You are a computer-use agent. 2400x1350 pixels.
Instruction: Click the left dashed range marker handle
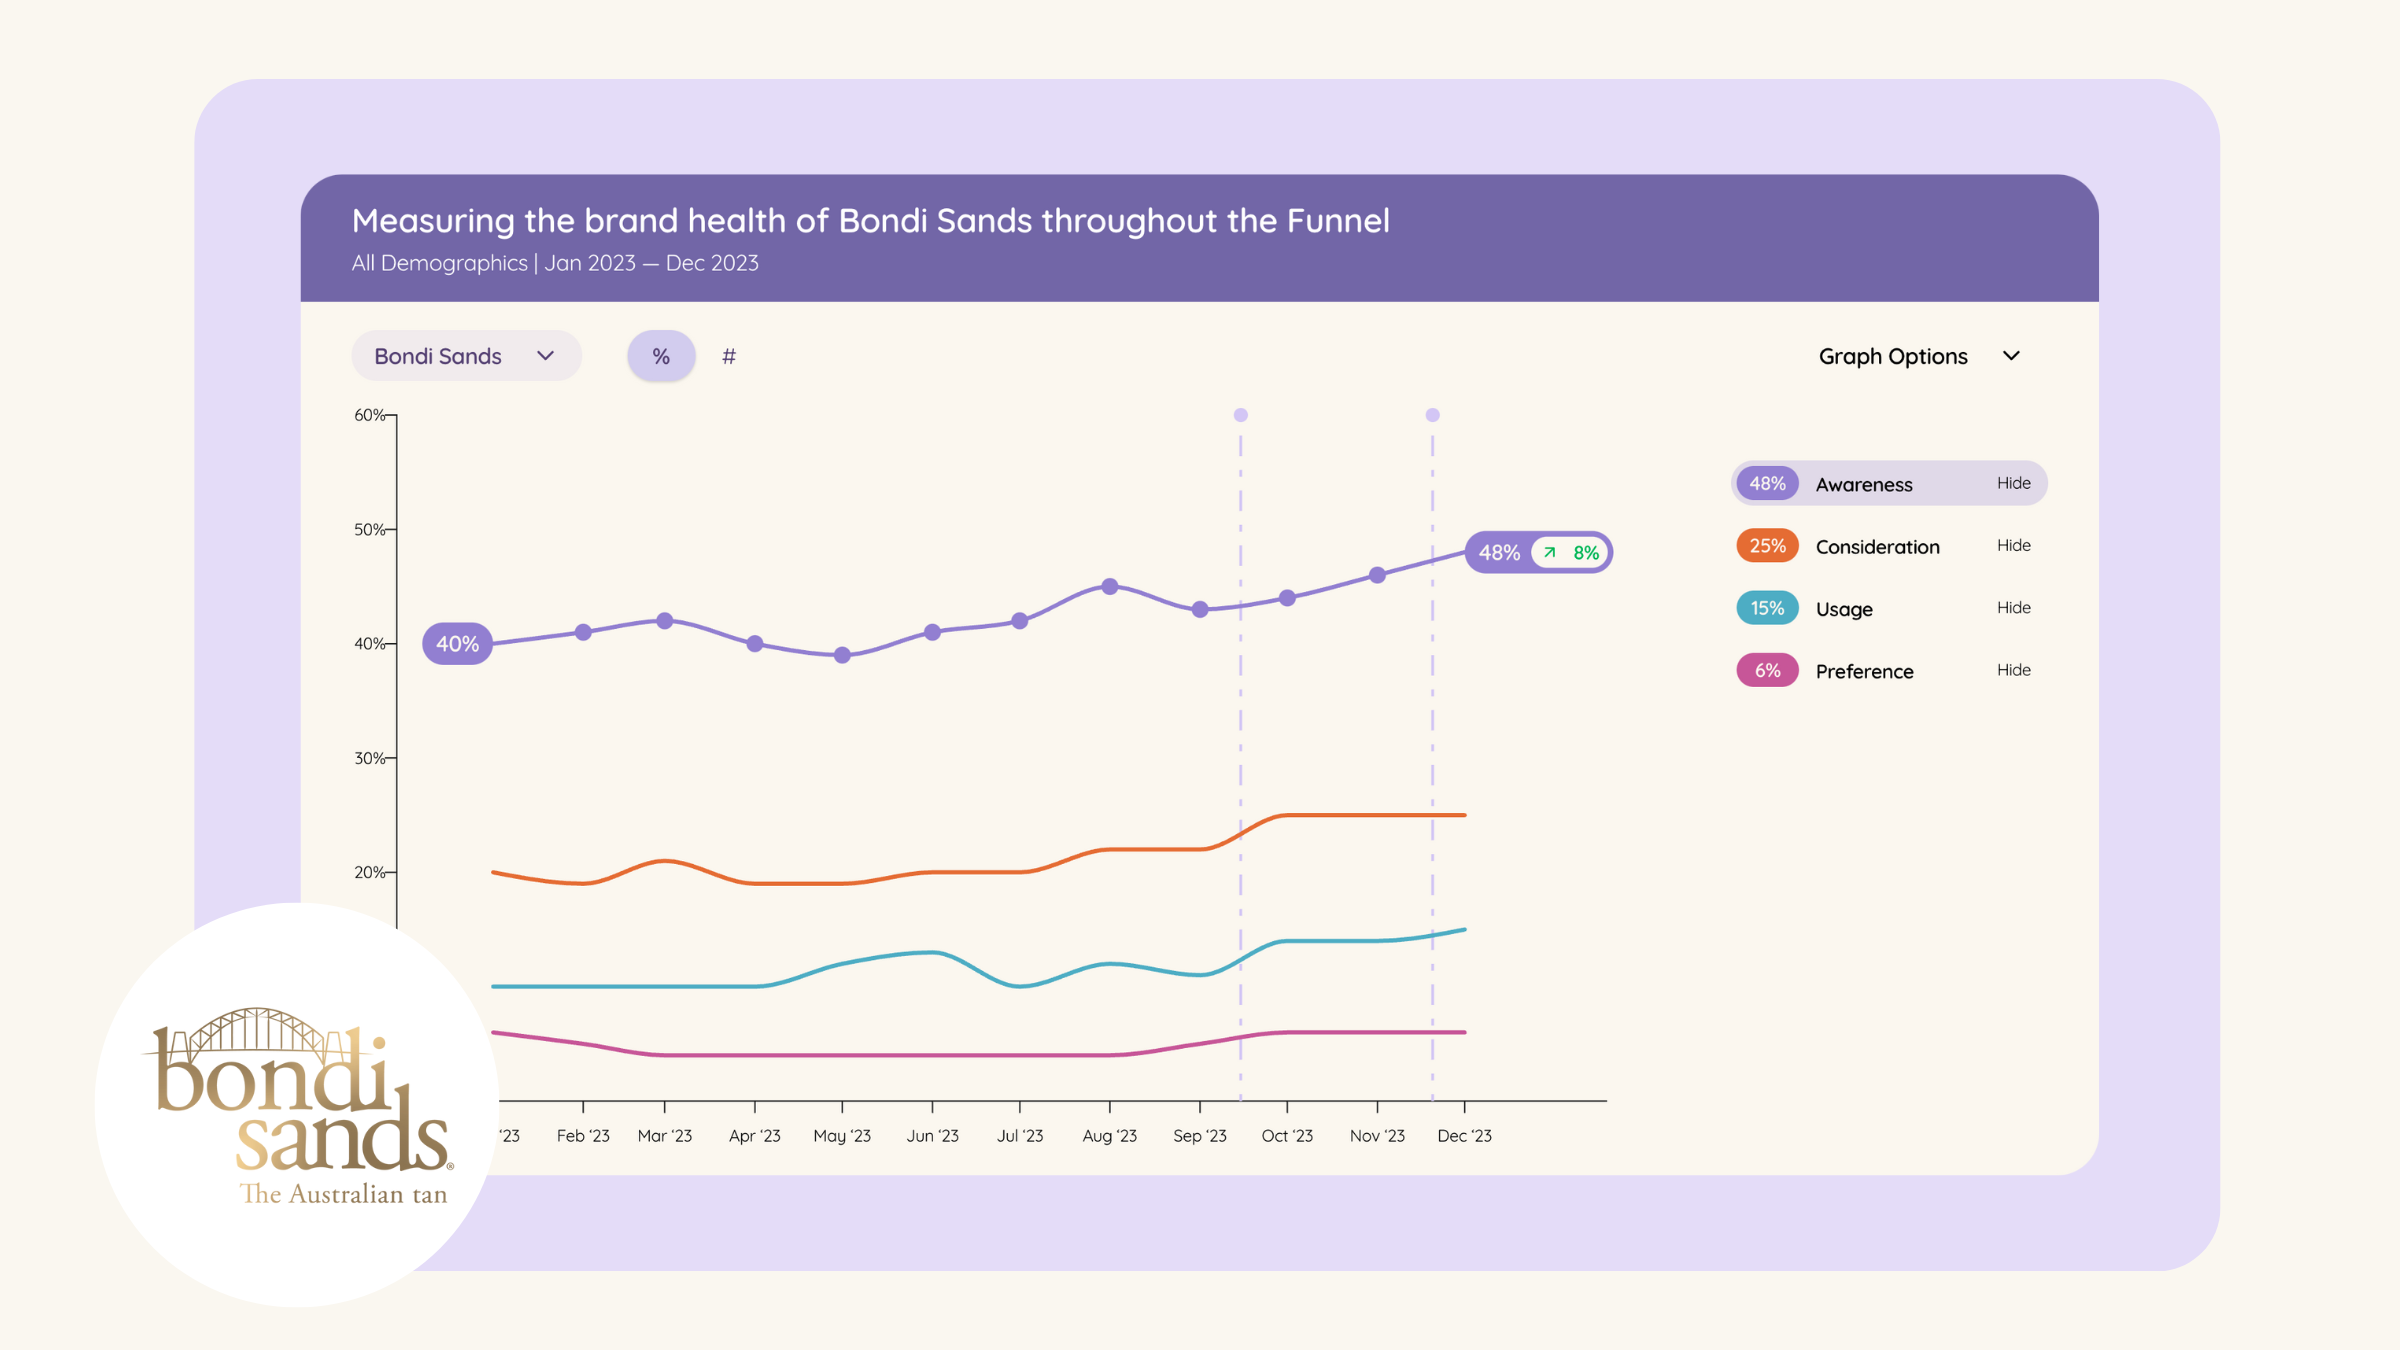(1240, 415)
